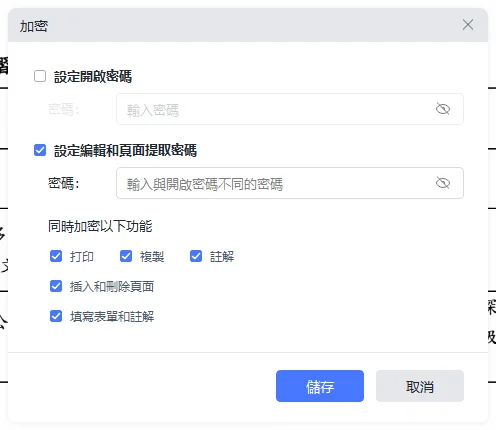Image resolution: width=496 pixels, height=430 pixels.
Task: Click the 輸入與開啟密碼不同的密碼 field
Action: pos(290,183)
